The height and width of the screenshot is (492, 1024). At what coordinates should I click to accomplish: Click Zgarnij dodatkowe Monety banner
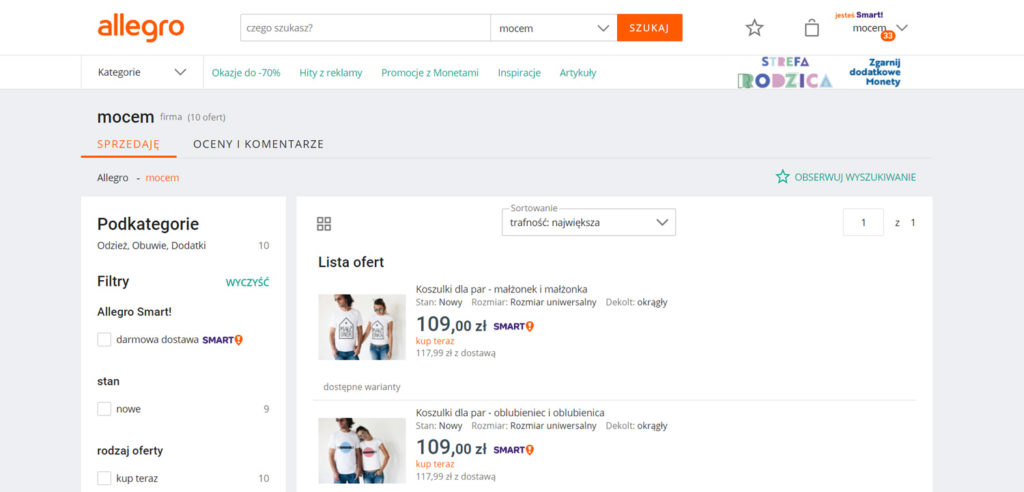875,73
